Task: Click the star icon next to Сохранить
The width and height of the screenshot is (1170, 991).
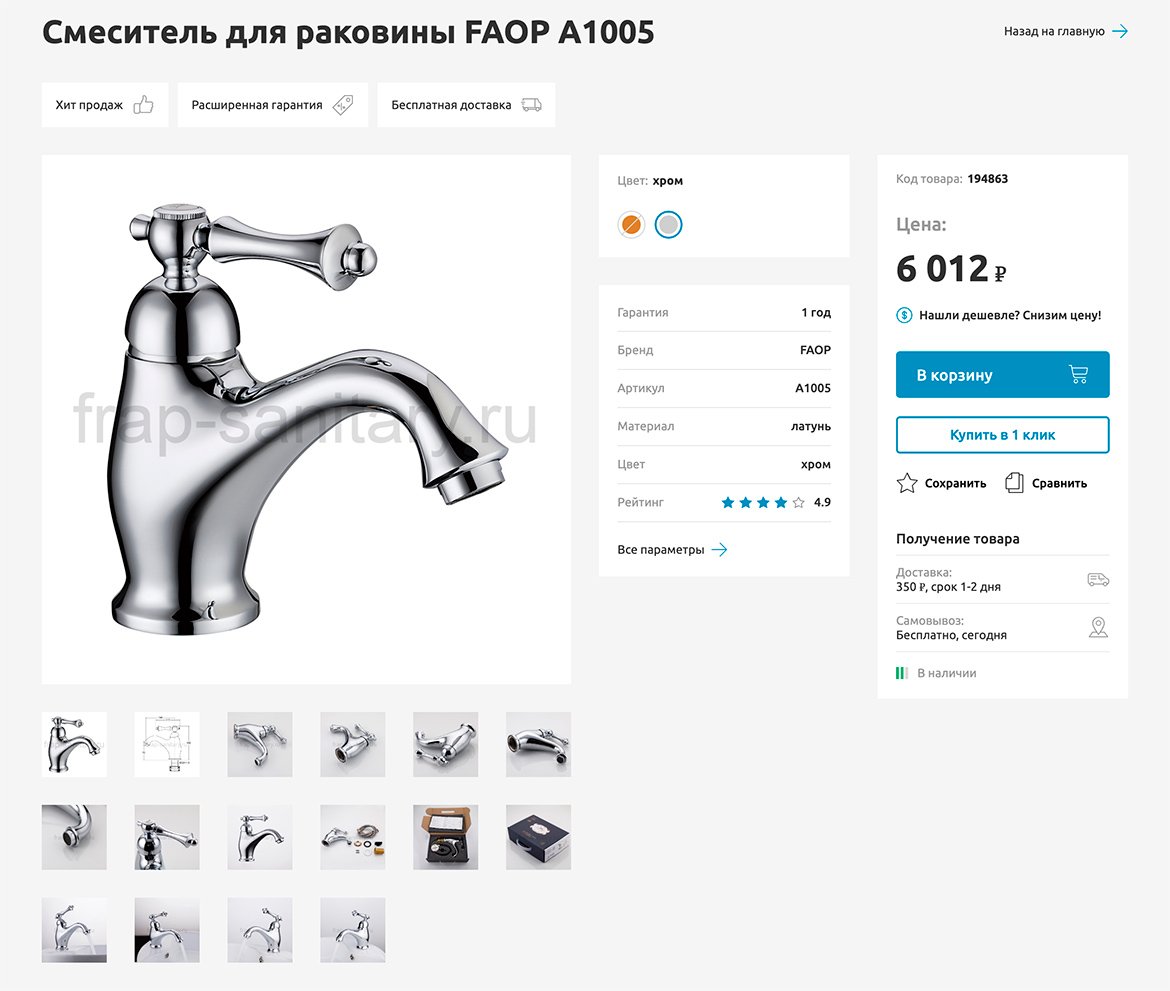Action: click(907, 483)
